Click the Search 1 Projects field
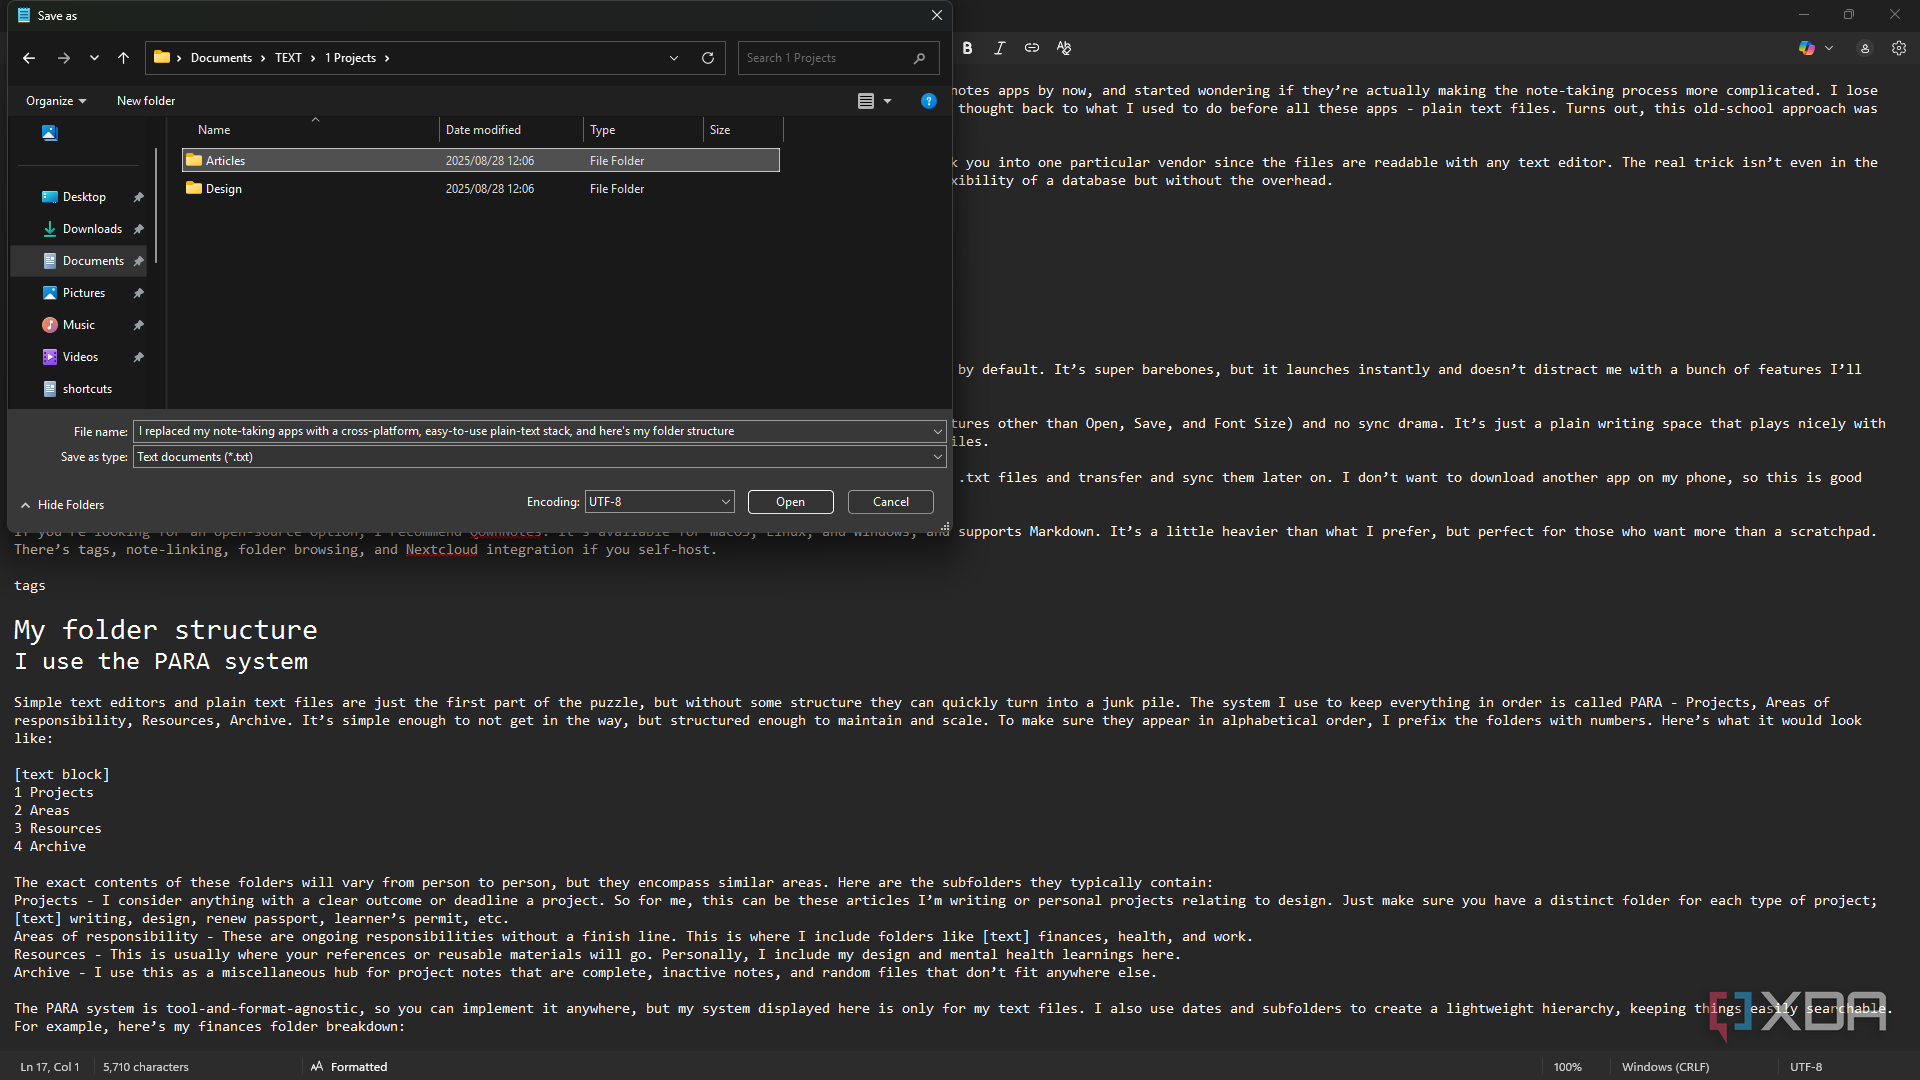The width and height of the screenshot is (1920, 1080). pos(838,58)
